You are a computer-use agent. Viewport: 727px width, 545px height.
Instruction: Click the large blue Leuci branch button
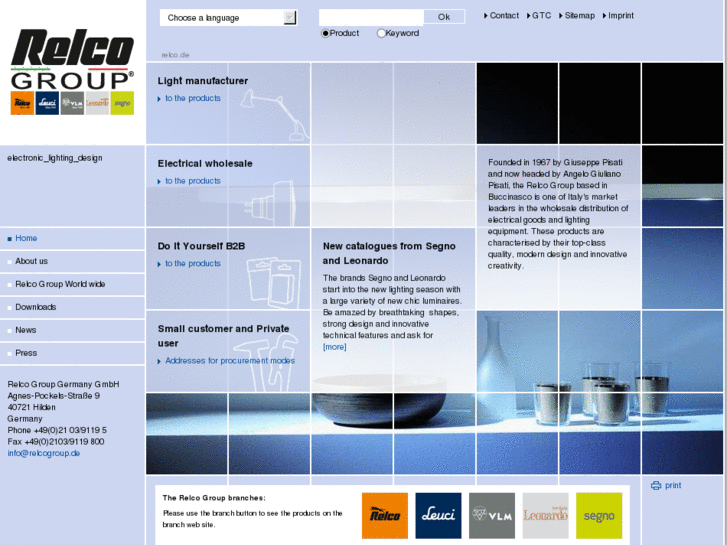(438, 516)
